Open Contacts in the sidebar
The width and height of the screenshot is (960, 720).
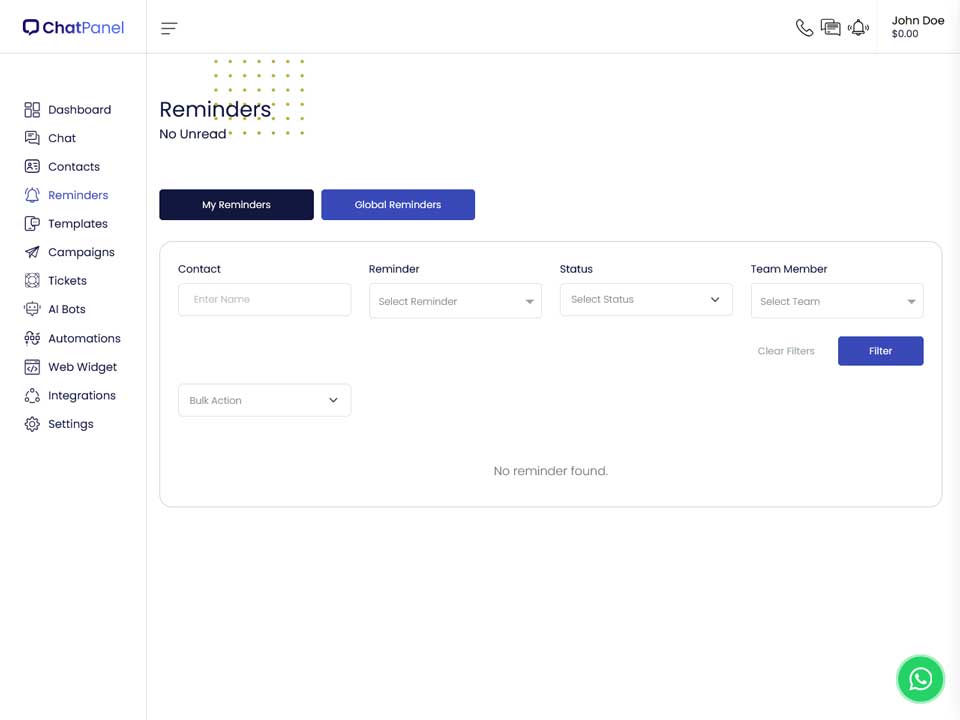coord(73,167)
